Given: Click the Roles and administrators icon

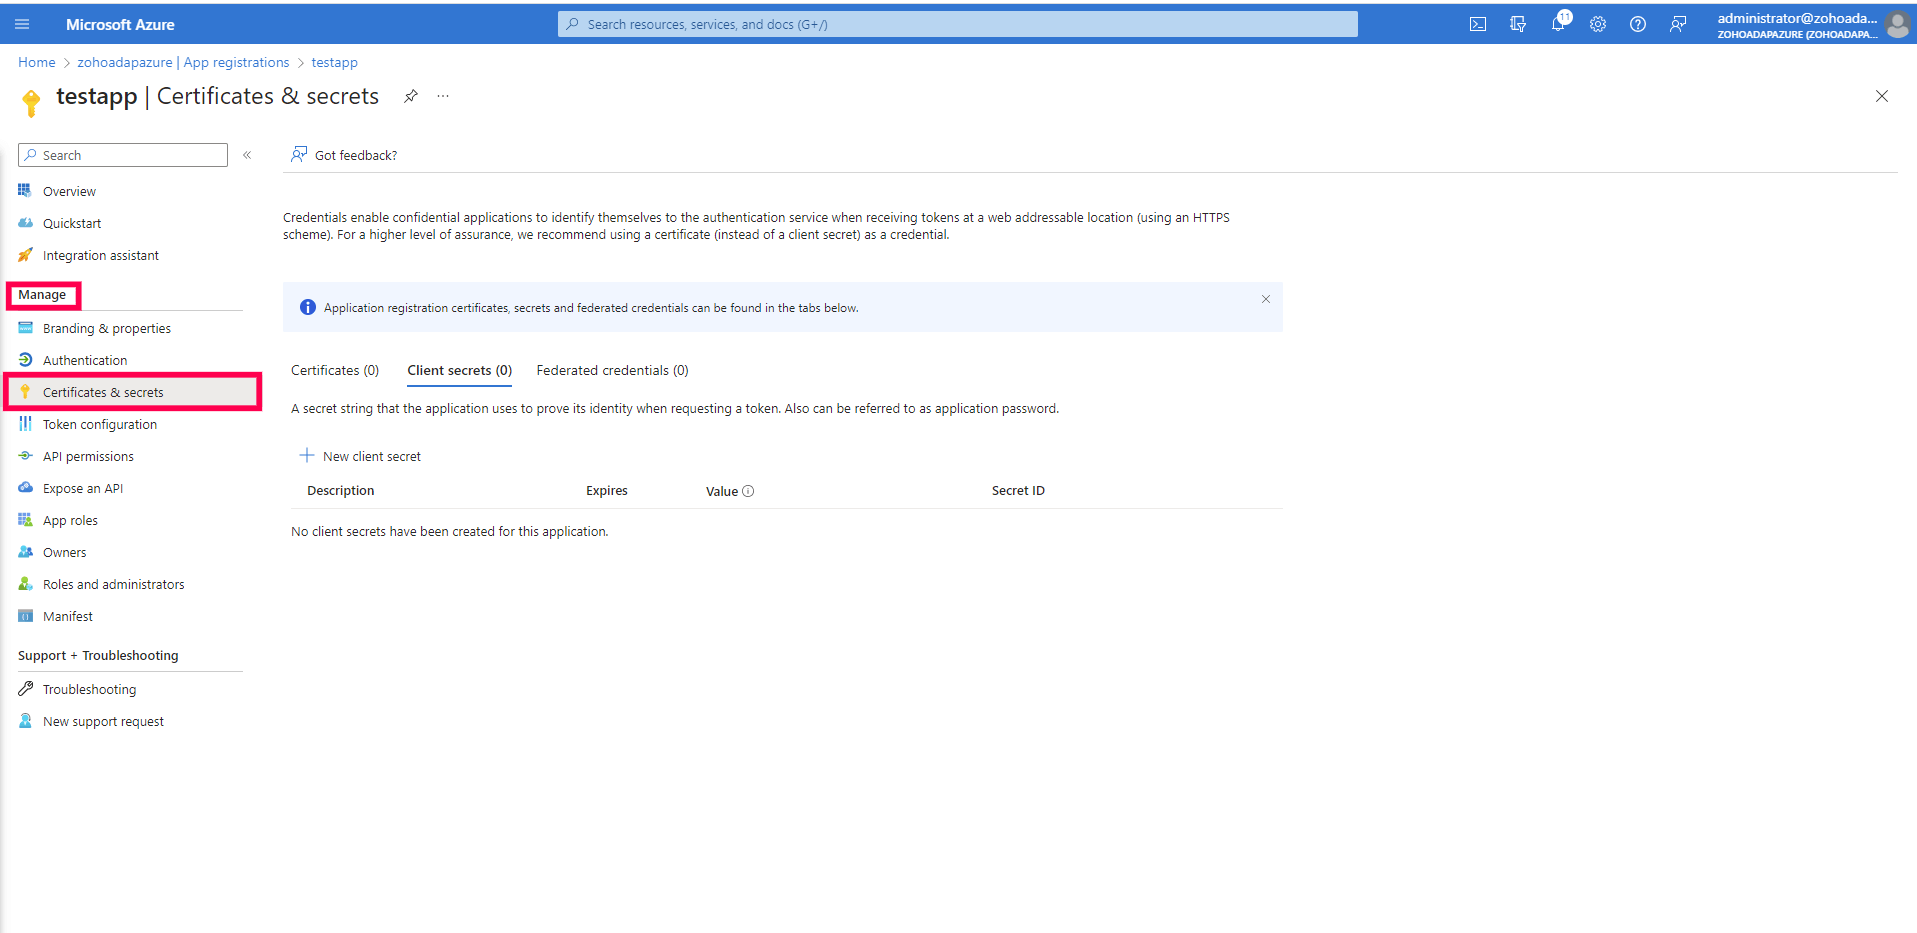Looking at the screenshot, I should pyautogui.click(x=25, y=583).
